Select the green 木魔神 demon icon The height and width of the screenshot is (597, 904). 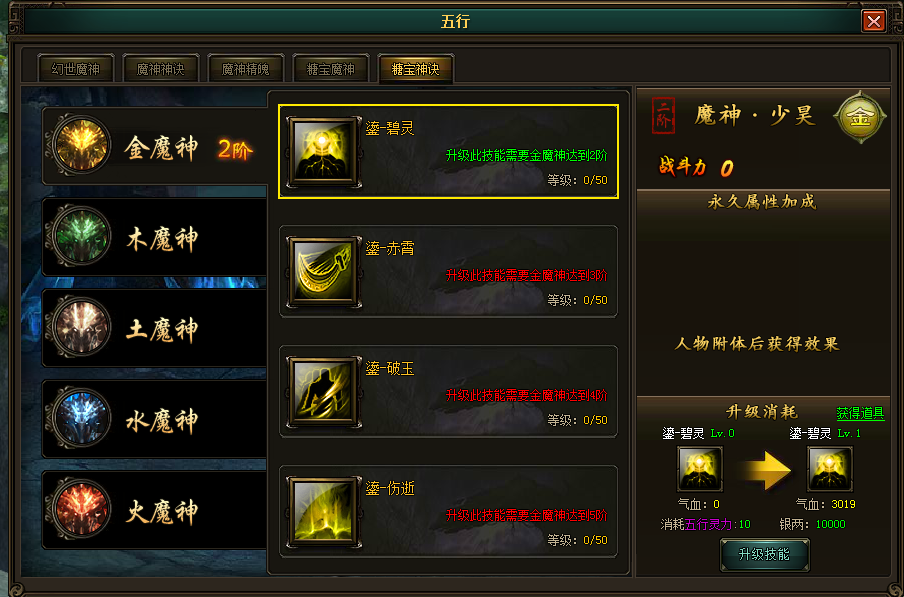(81, 236)
